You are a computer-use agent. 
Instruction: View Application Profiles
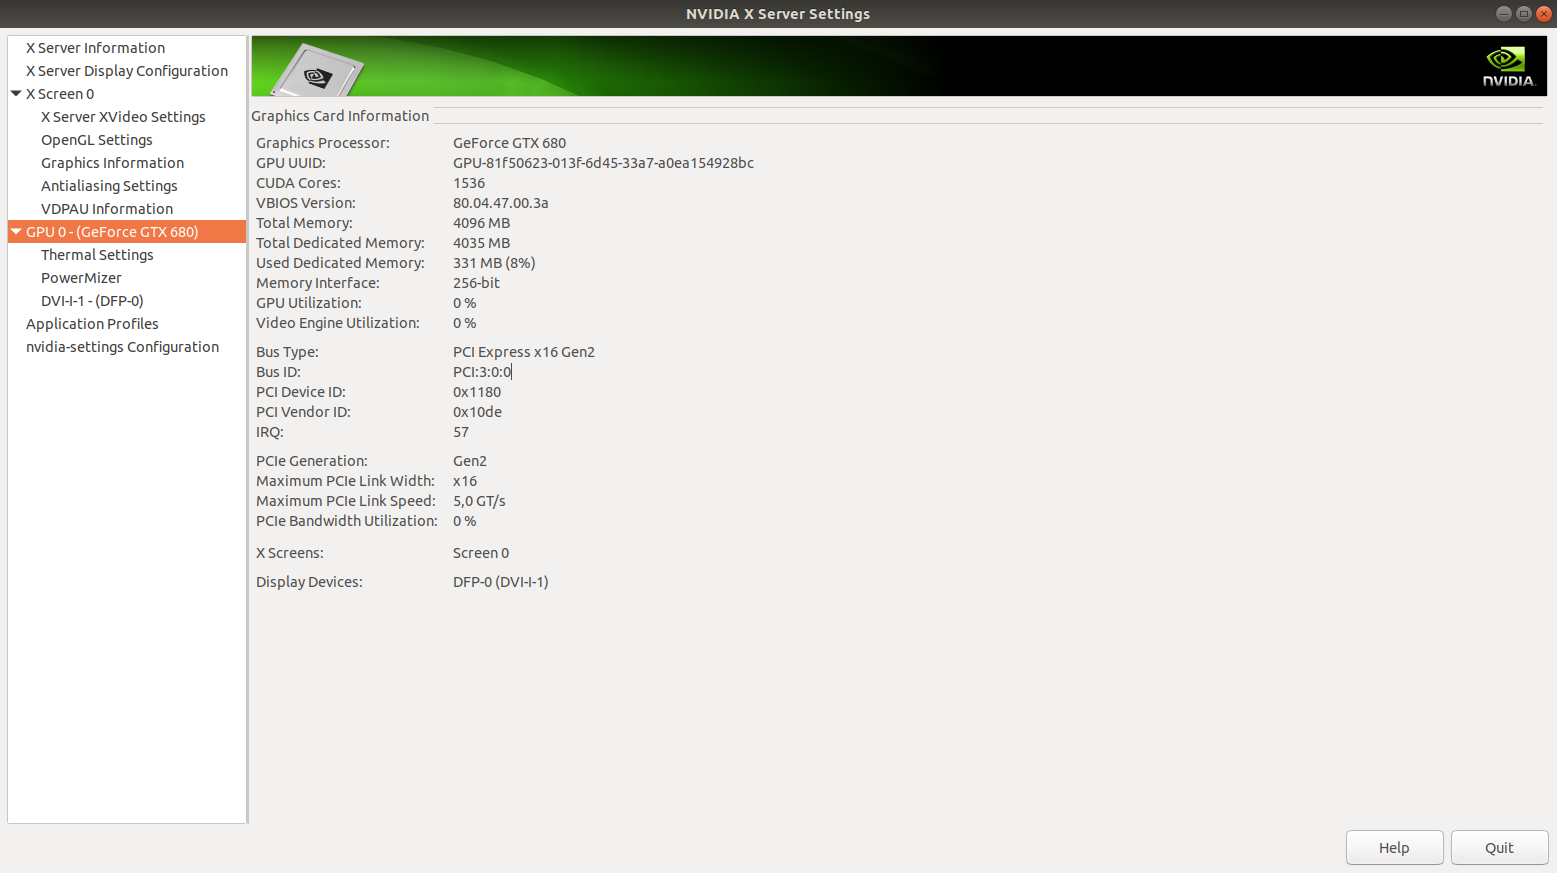coord(92,323)
